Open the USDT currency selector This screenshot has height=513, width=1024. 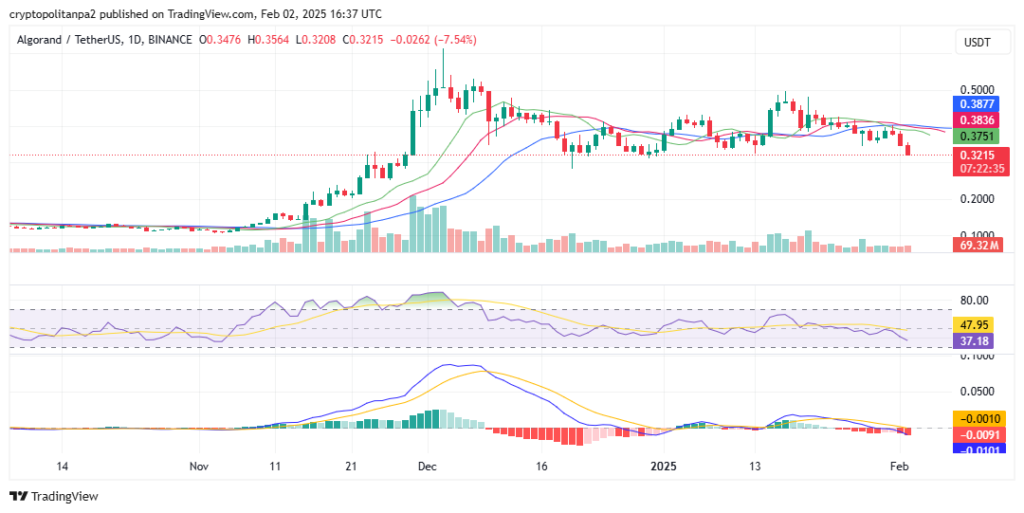pyautogui.click(x=977, y=42)
